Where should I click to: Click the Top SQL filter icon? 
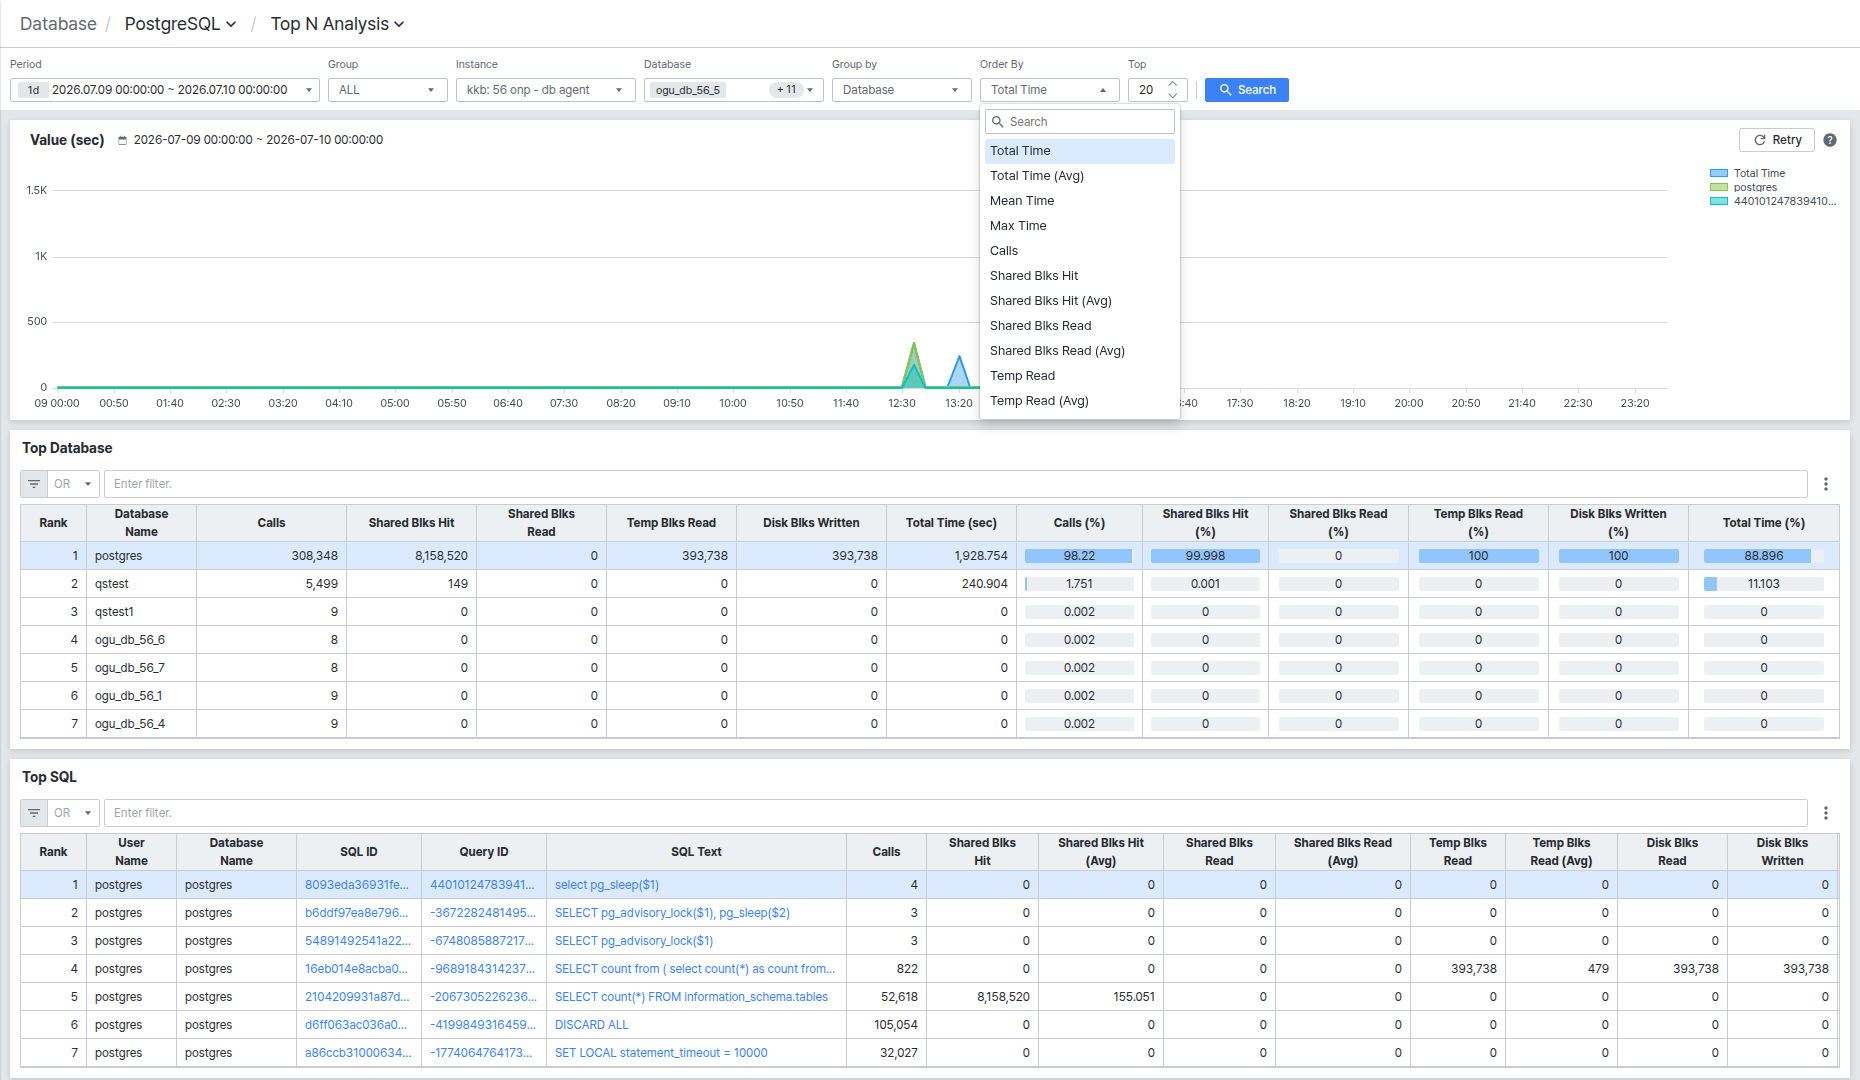[34, 813]
